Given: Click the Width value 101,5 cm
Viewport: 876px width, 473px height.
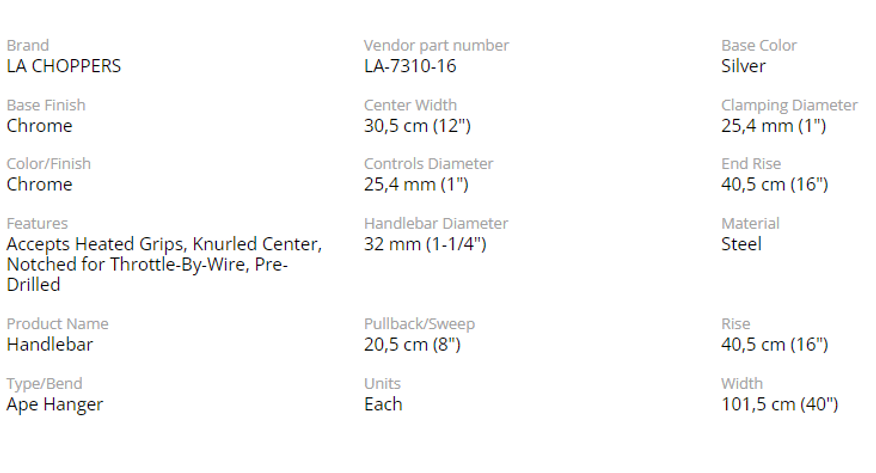Looking at the screenshot, I should click(779, 405).
